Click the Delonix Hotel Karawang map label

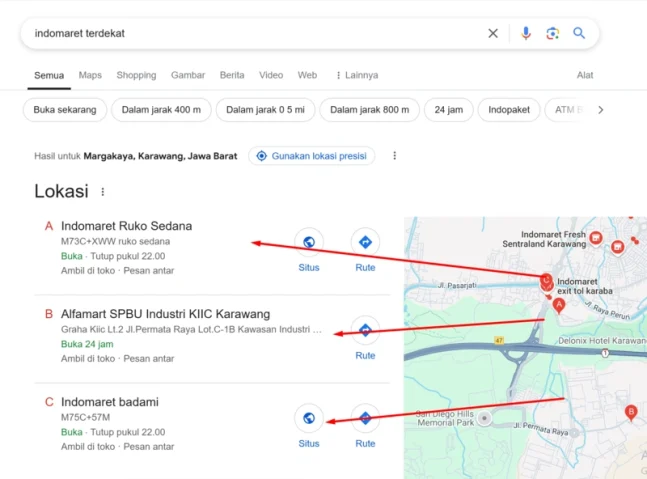pyautogui.click(x=602, y=341)
